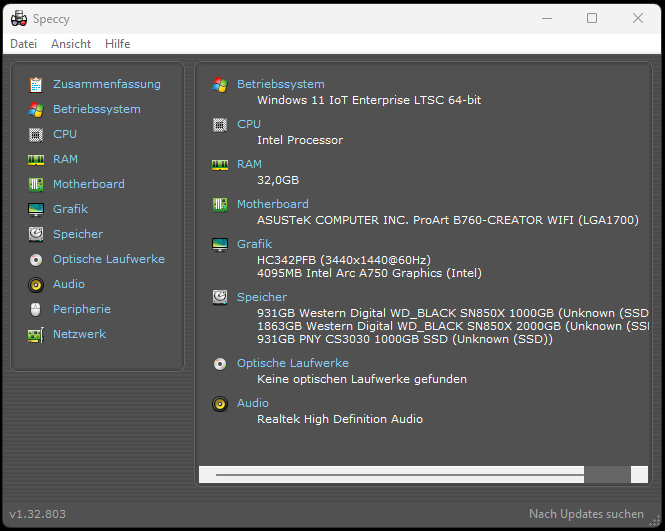Open Optische Laufwerke from sidebar
This screenshot has width=665, height=531.
[x=109, y=259]
